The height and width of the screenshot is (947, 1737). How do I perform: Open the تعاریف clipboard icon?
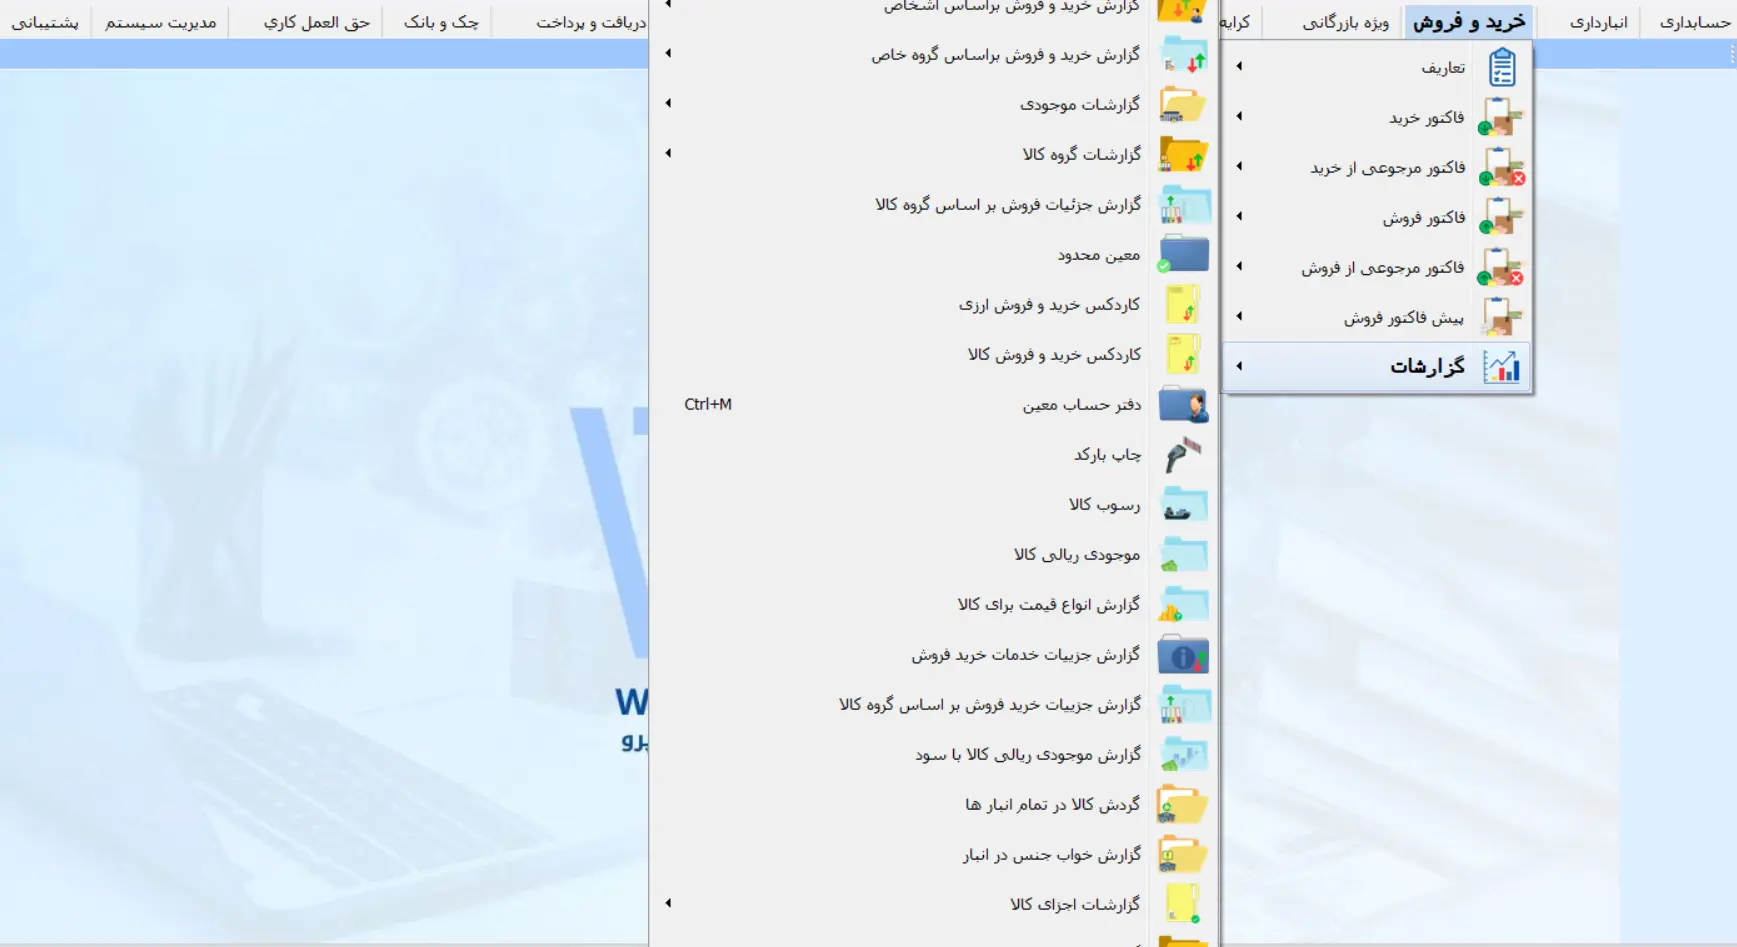coord(1501,67)
